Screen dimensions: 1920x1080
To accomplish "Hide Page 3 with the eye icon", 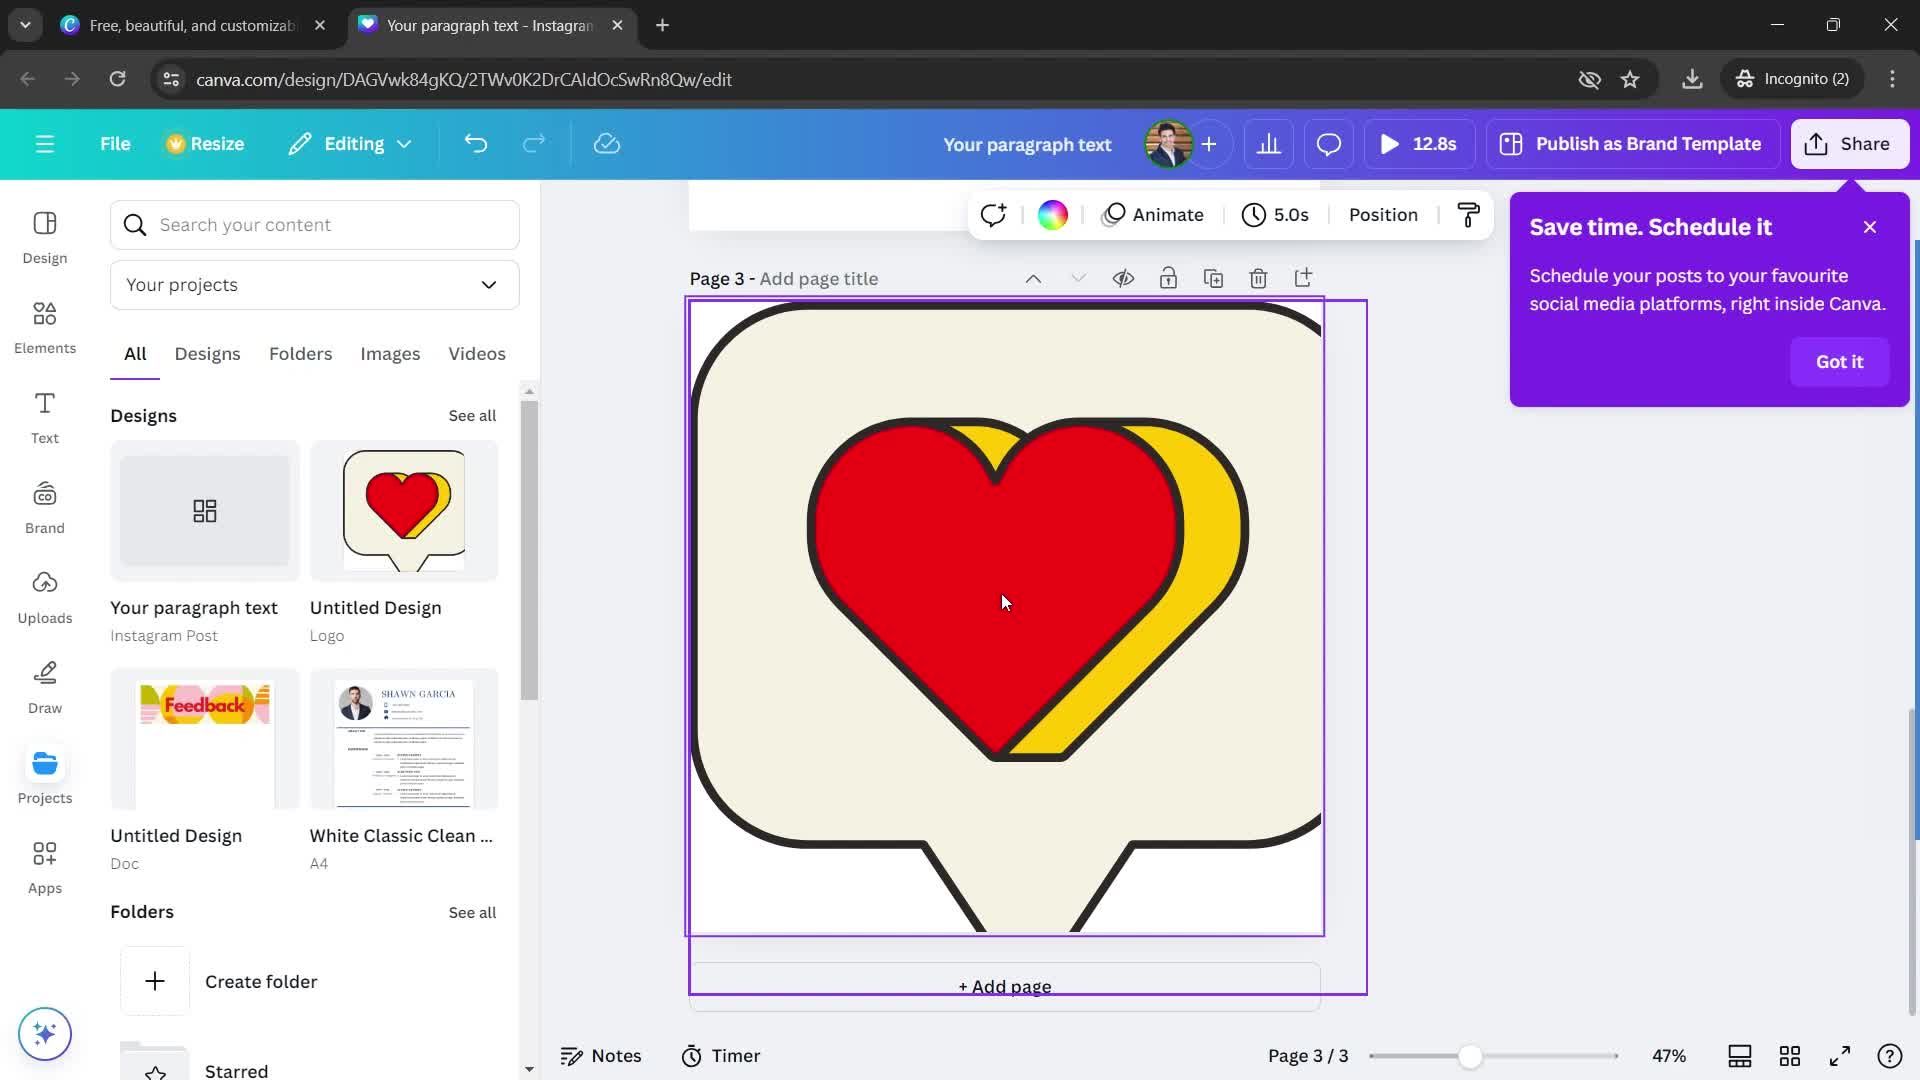I will [x=1123, y=278].
